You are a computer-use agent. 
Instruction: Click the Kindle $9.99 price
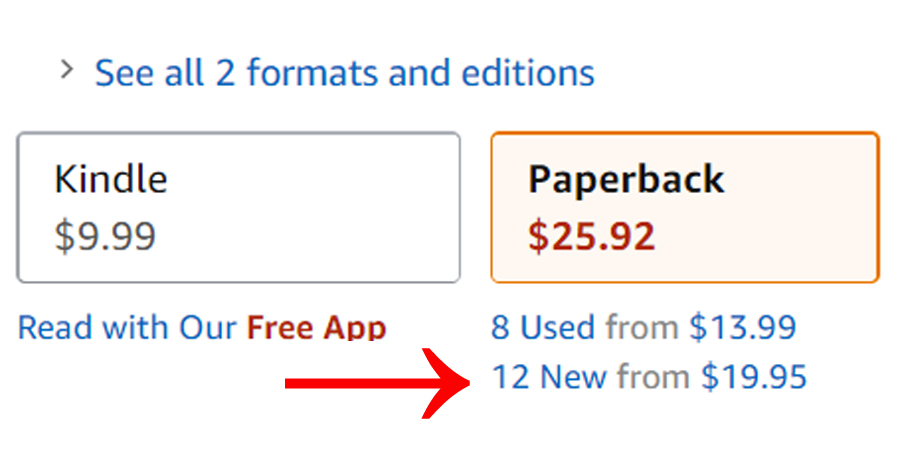point(105,236)
